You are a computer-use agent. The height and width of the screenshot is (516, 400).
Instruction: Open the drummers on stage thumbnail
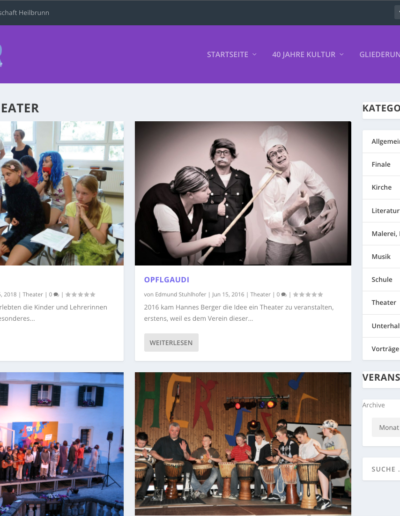click(x=243, y=444)
